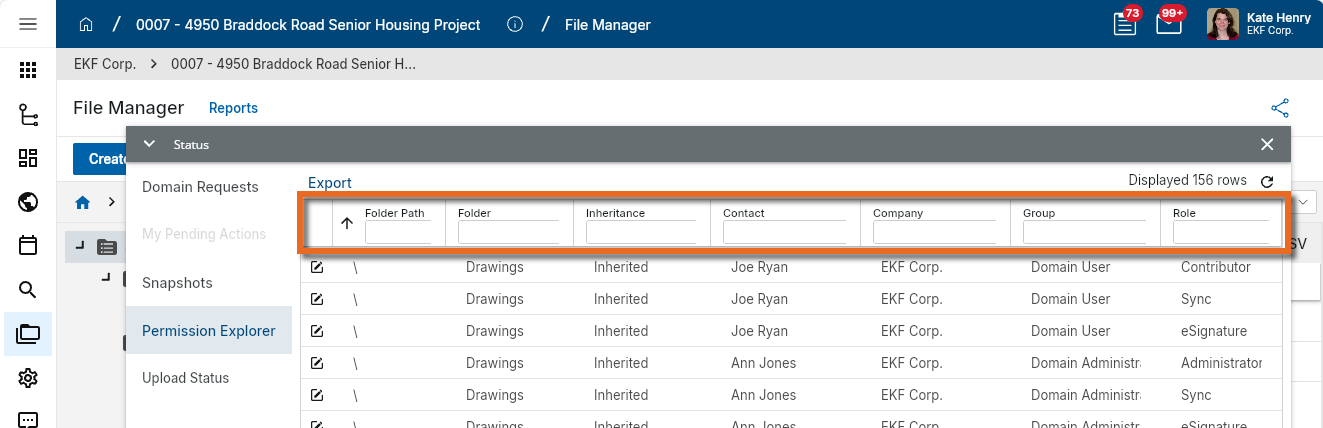Open the mail notifications with 99+ badge
This screenshot has height=428, width=1323.
tap(1168, 24)
